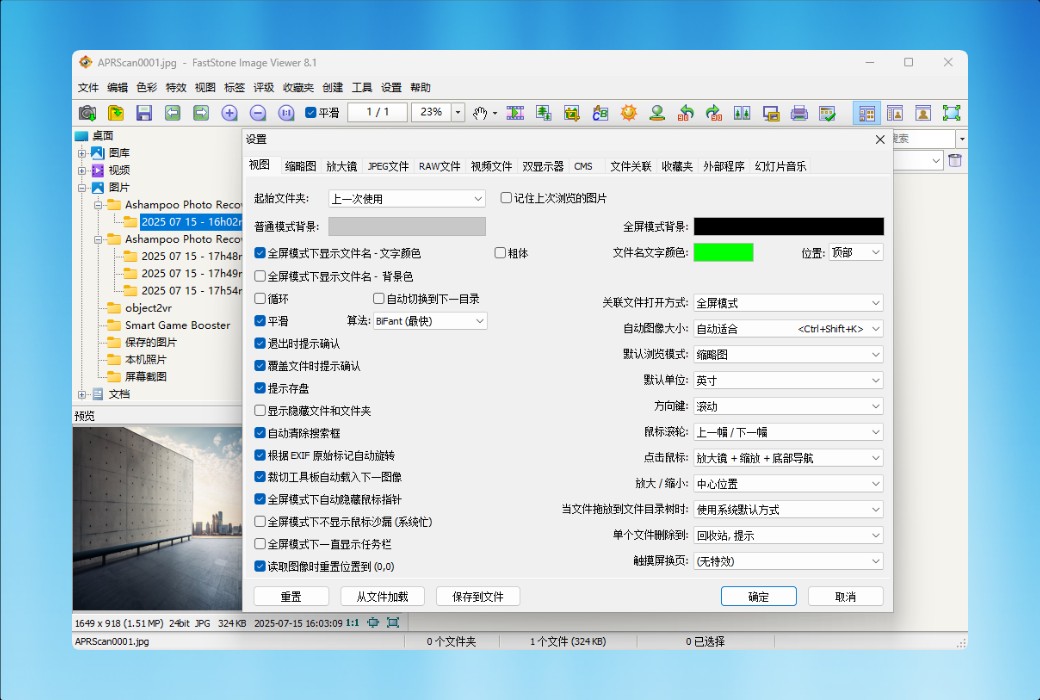
Task: Switch to the JPEG文件 tab
Action: pyautogui.click(x=388, y=166)
